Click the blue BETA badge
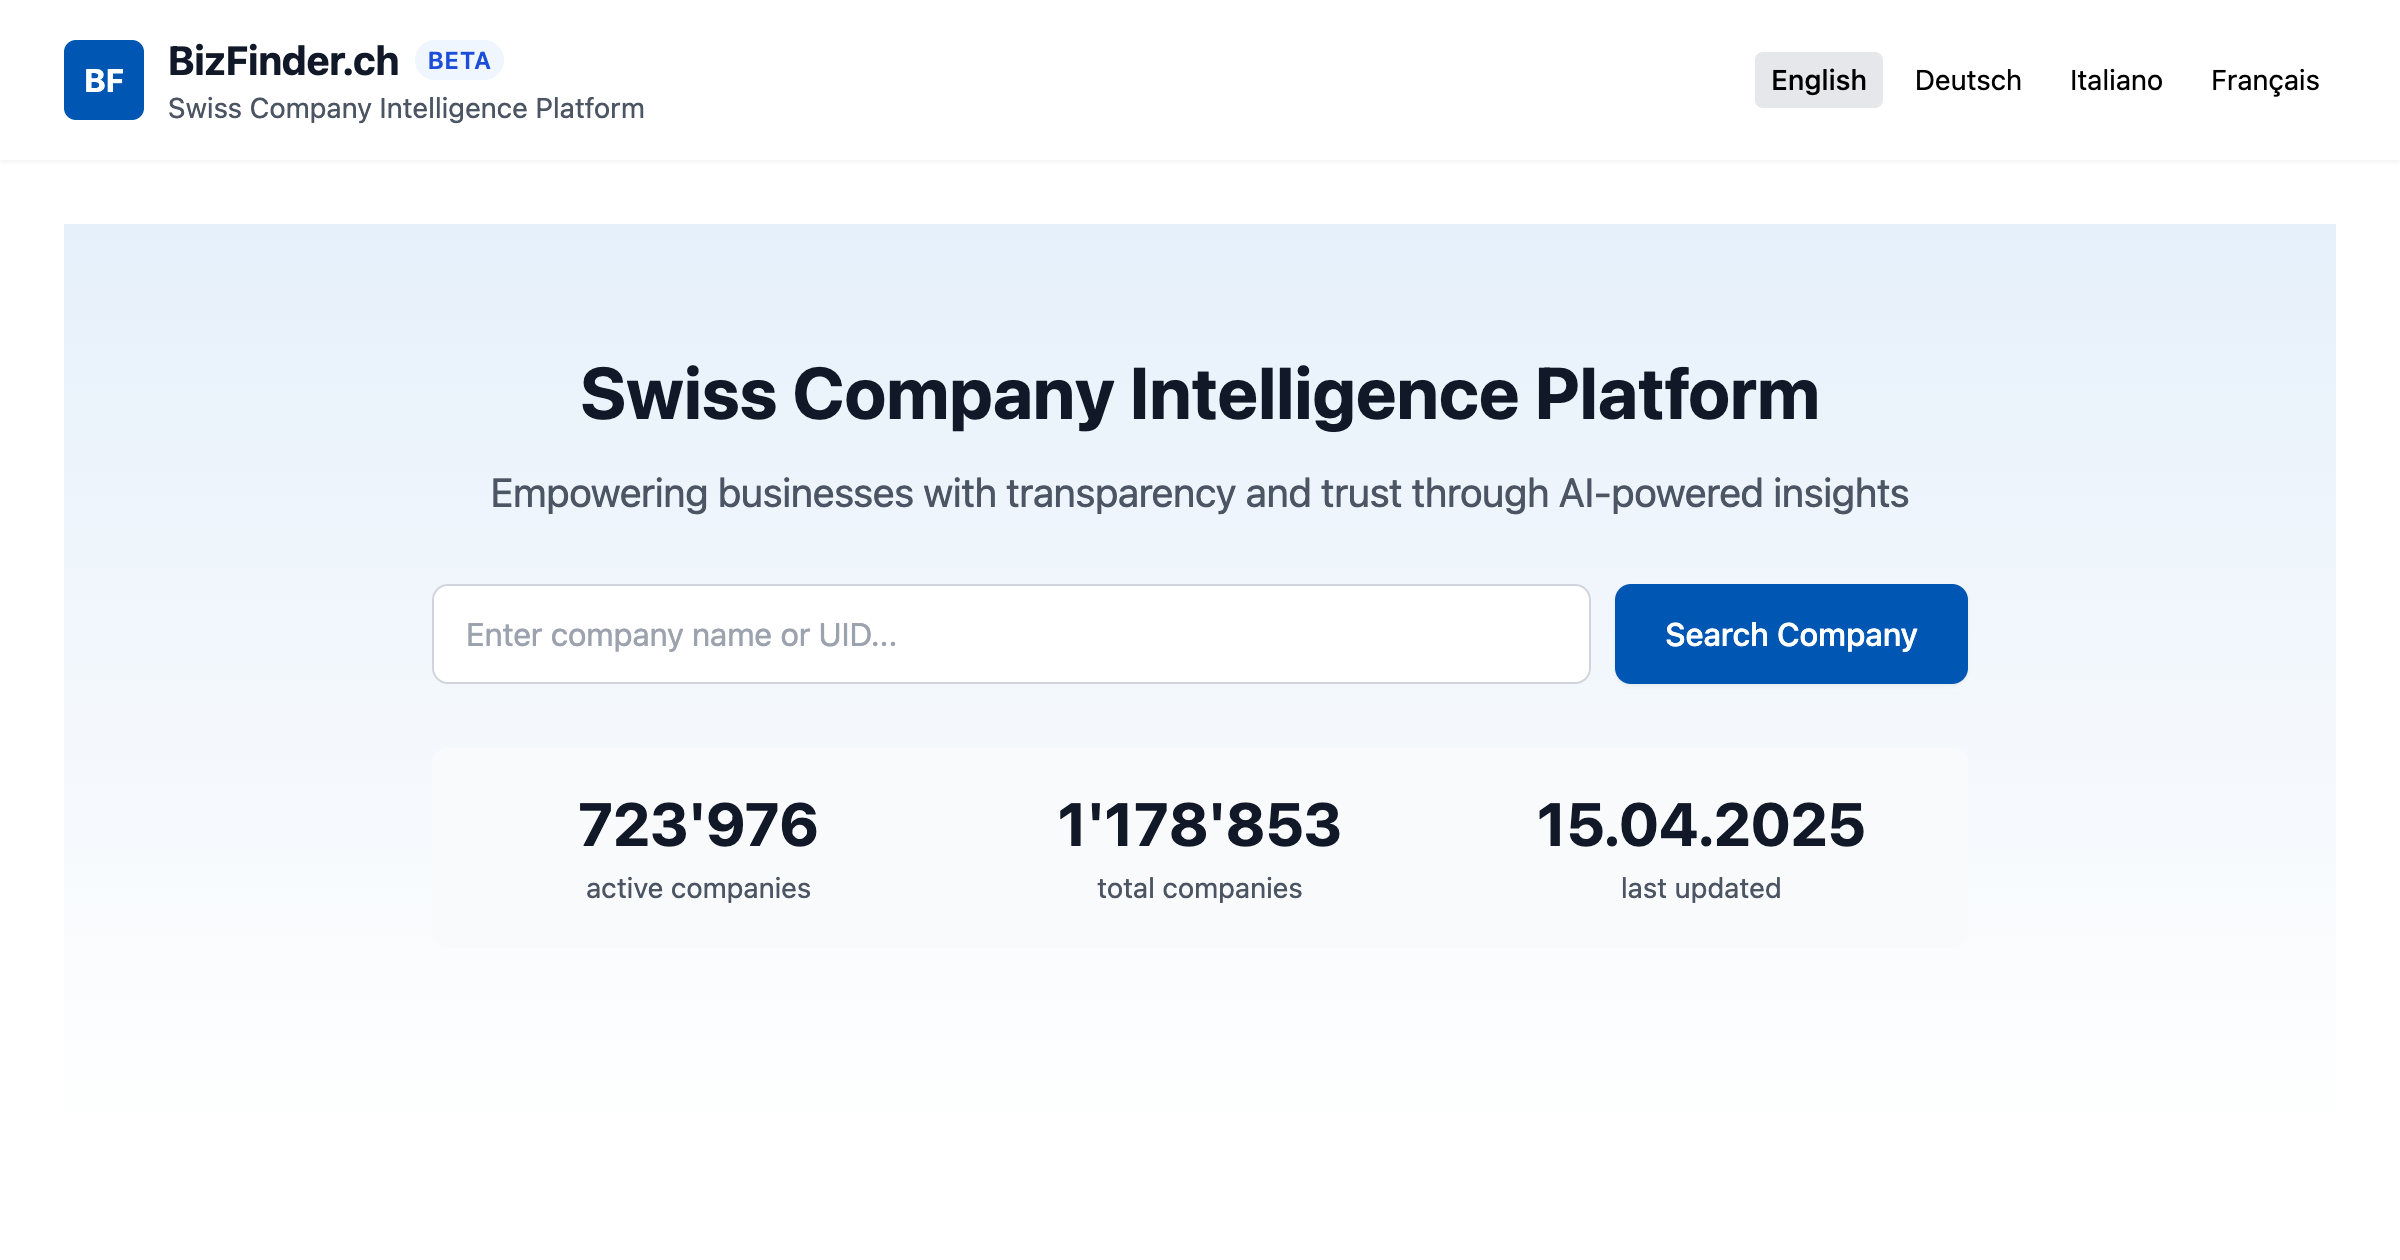Viewport: 2400px width, 1260px height. pos(460,60)
